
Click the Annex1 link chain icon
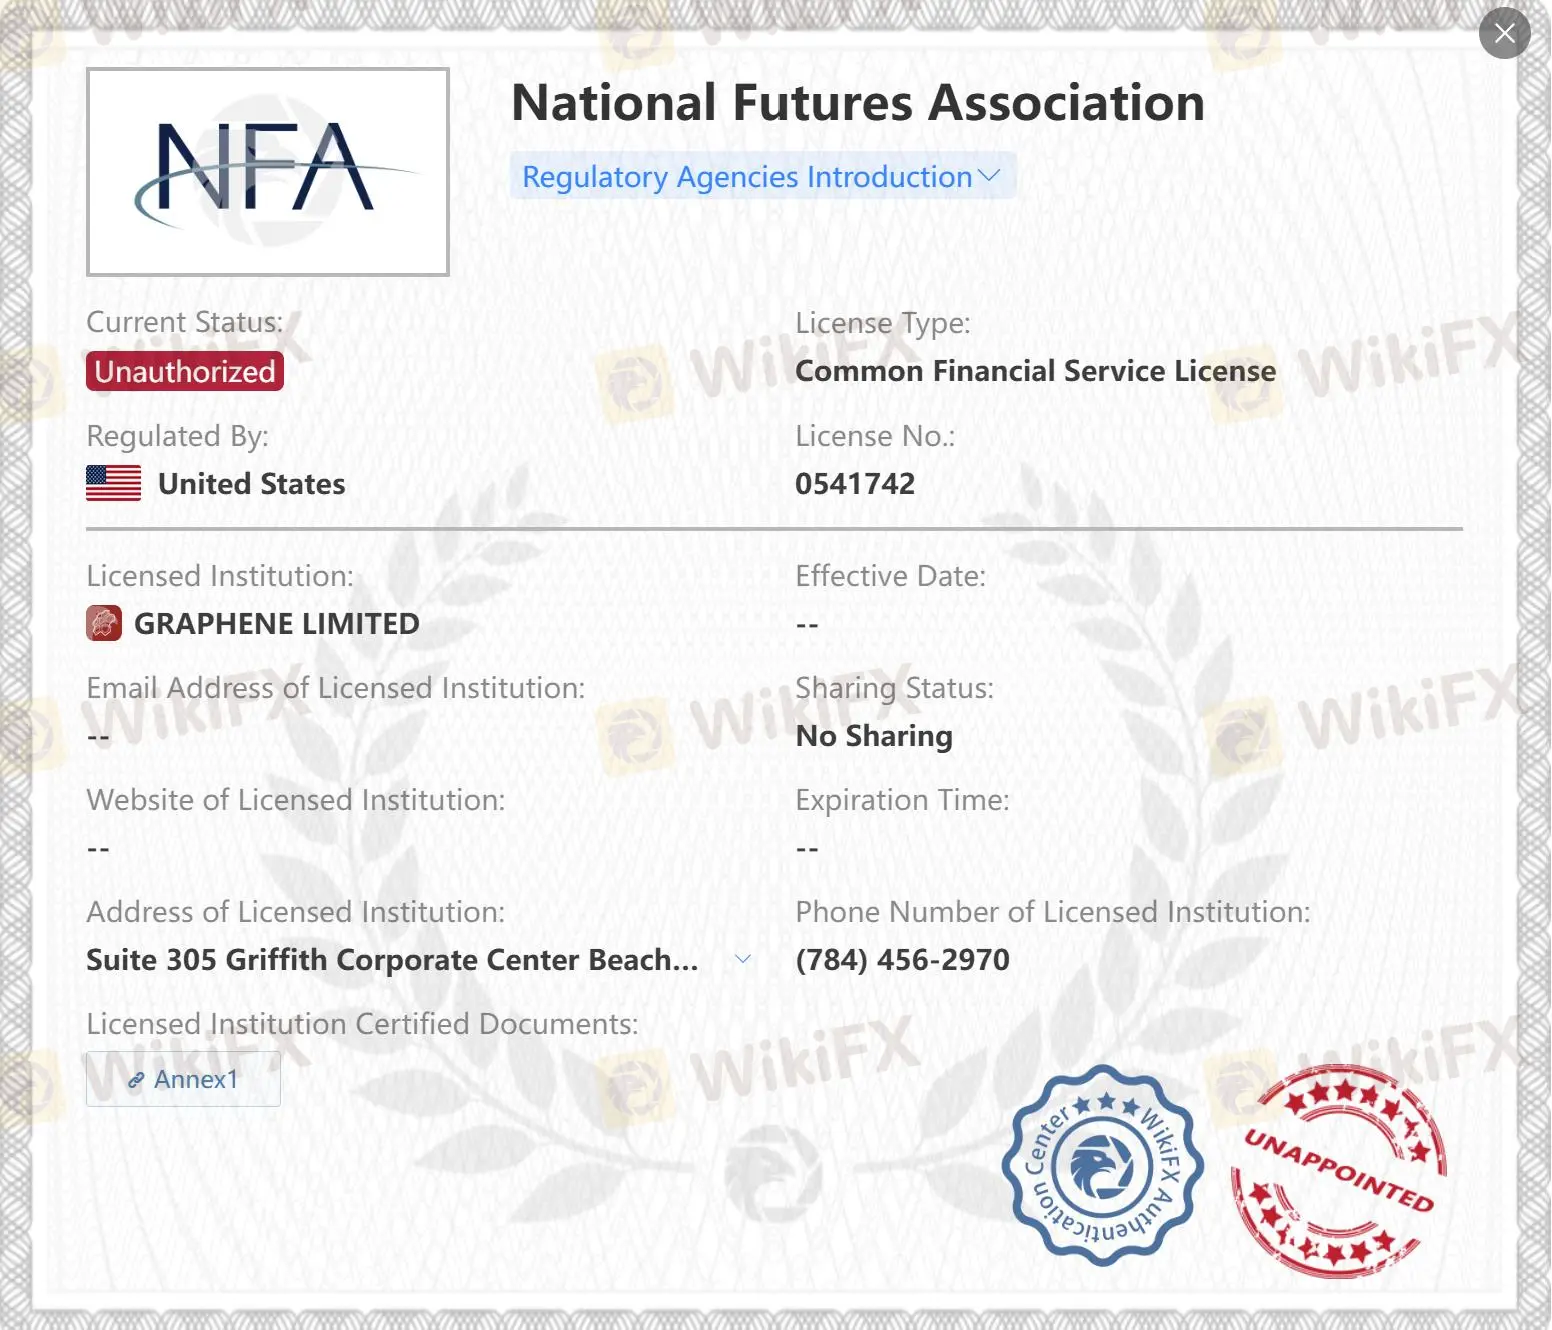(136, 1080)
